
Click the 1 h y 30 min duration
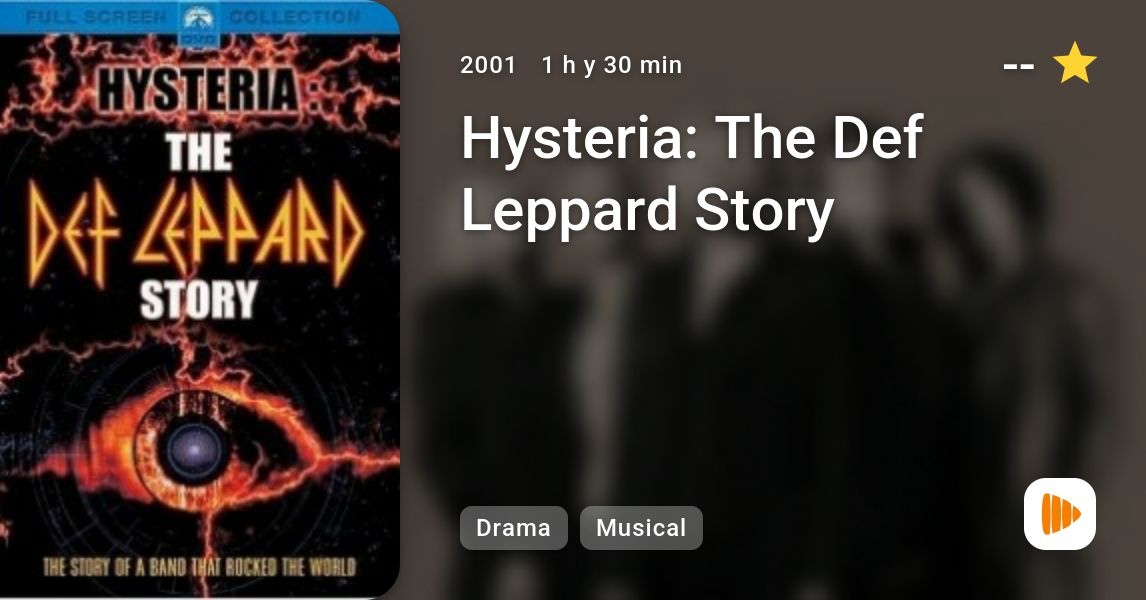pos(612,65)
